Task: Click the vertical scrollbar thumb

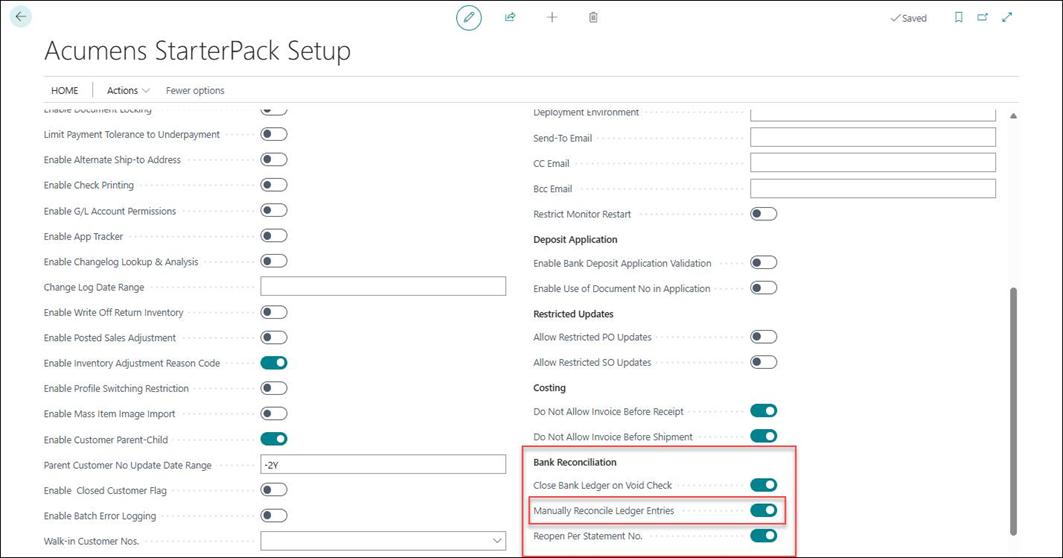Action: [1014, 411]
